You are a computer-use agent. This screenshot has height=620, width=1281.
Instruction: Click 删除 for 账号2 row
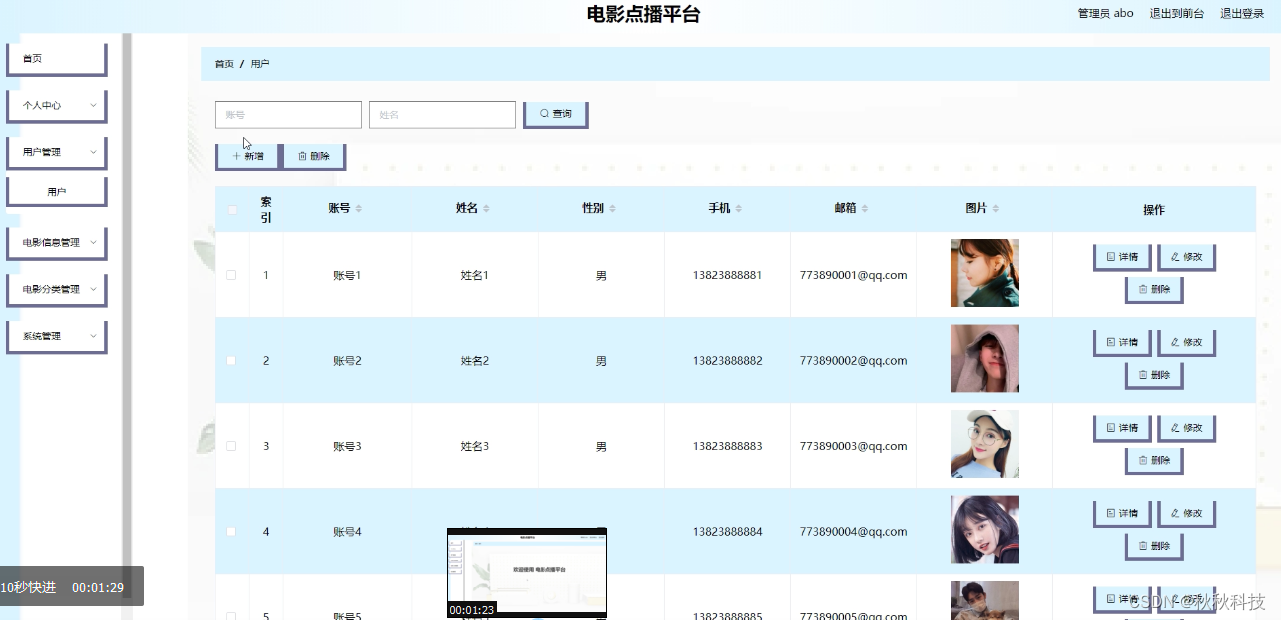click(x=1154, y=376)
